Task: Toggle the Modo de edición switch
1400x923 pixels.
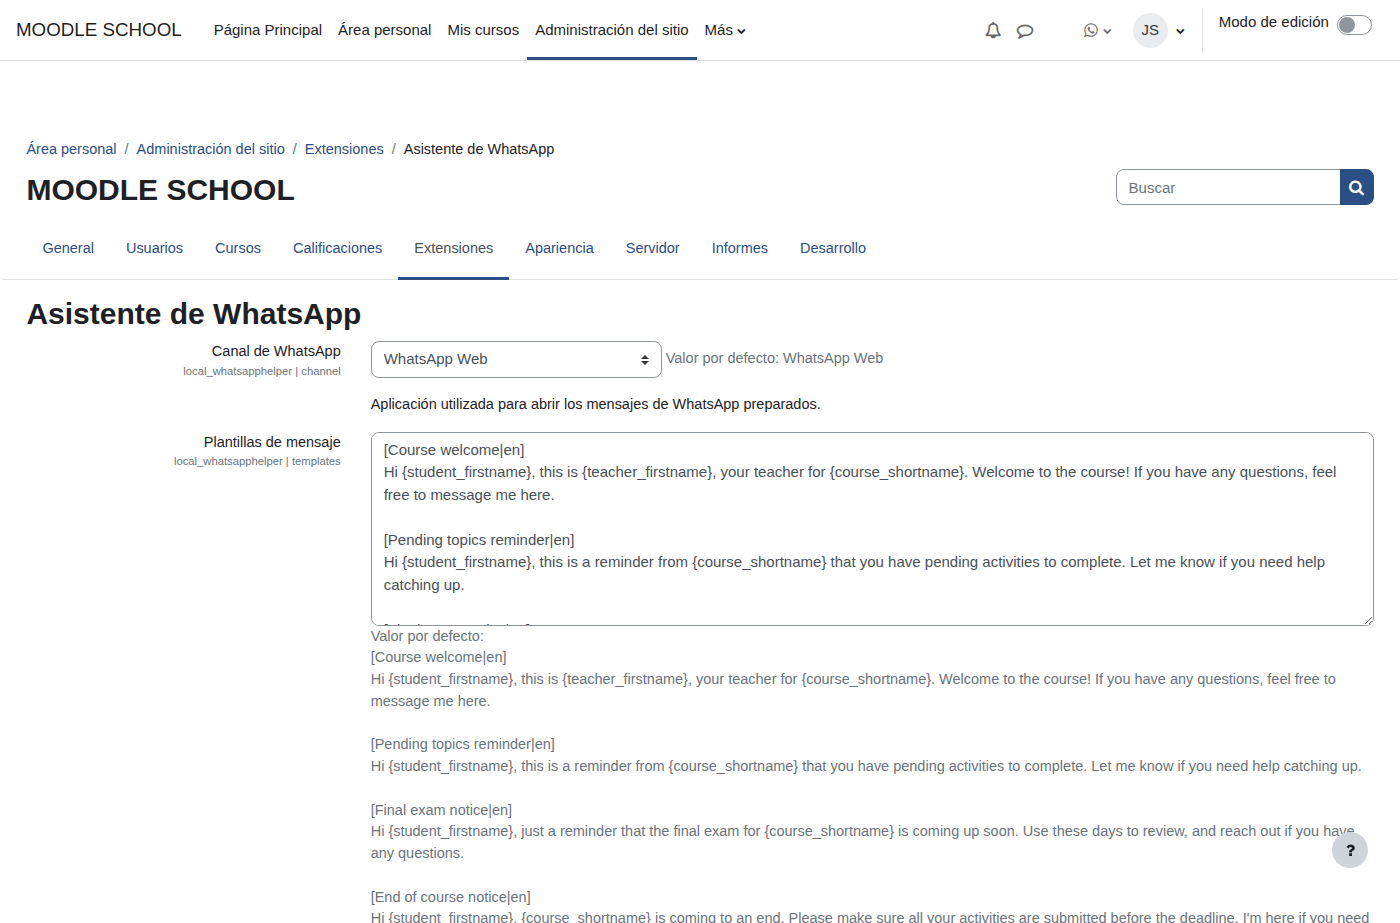Action: click(x=1354, y=25)
